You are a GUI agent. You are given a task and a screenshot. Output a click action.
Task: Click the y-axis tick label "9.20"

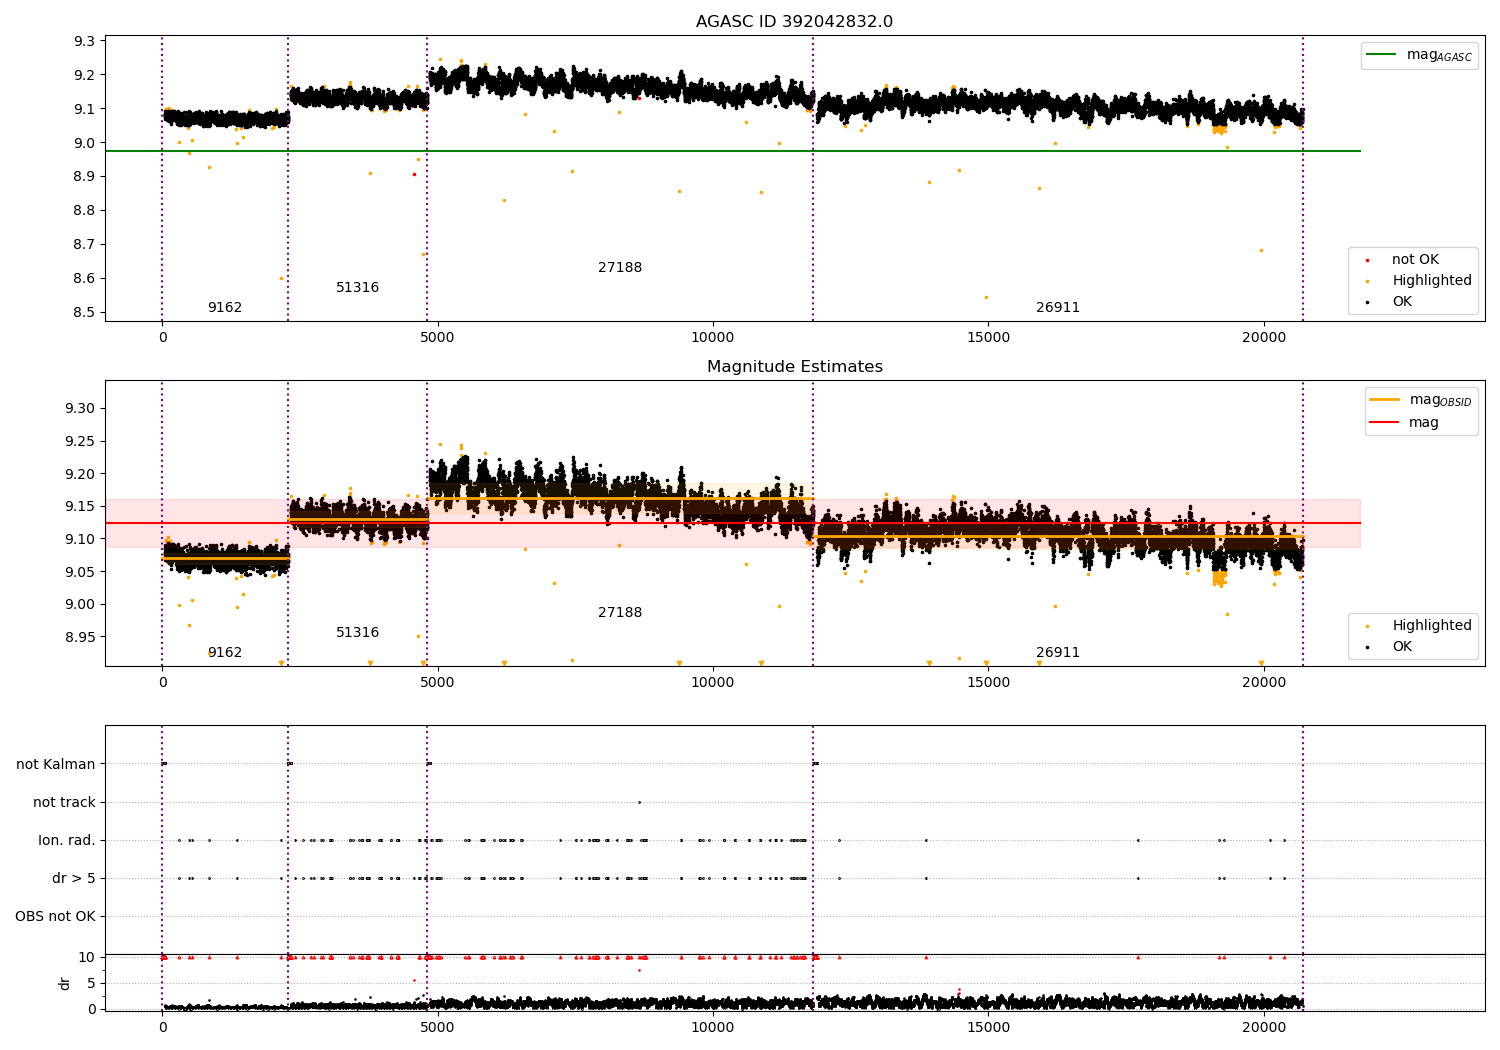point(81,474)
